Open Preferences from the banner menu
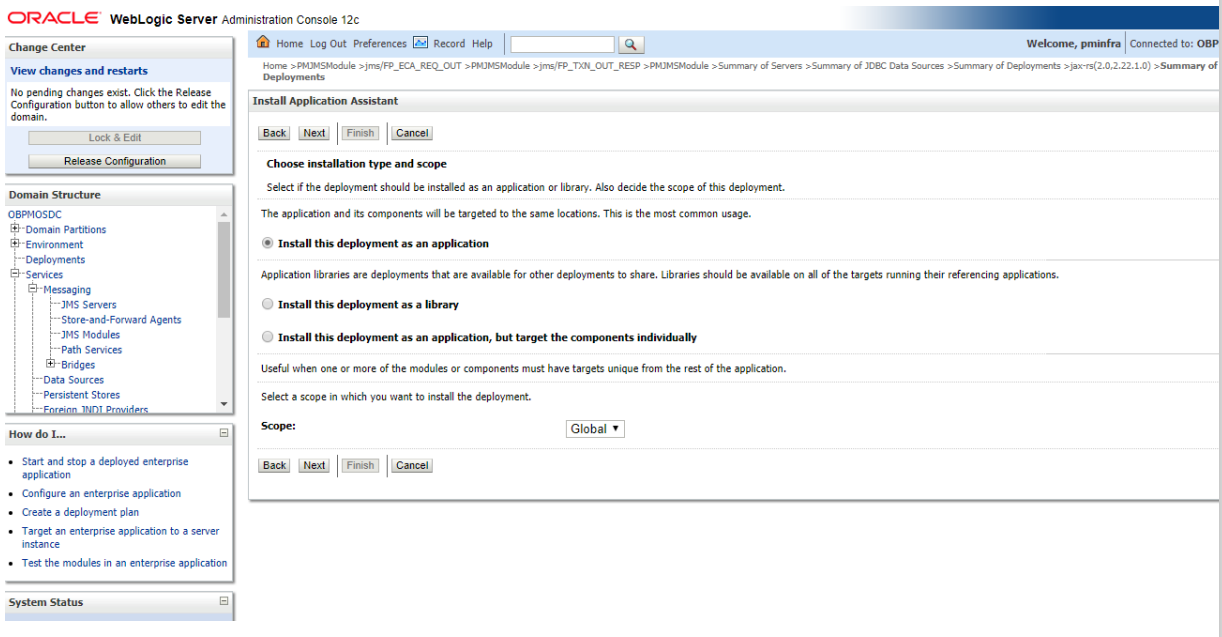The height and width of the screenshot is (637, 1222). click(x=380, y=43)
